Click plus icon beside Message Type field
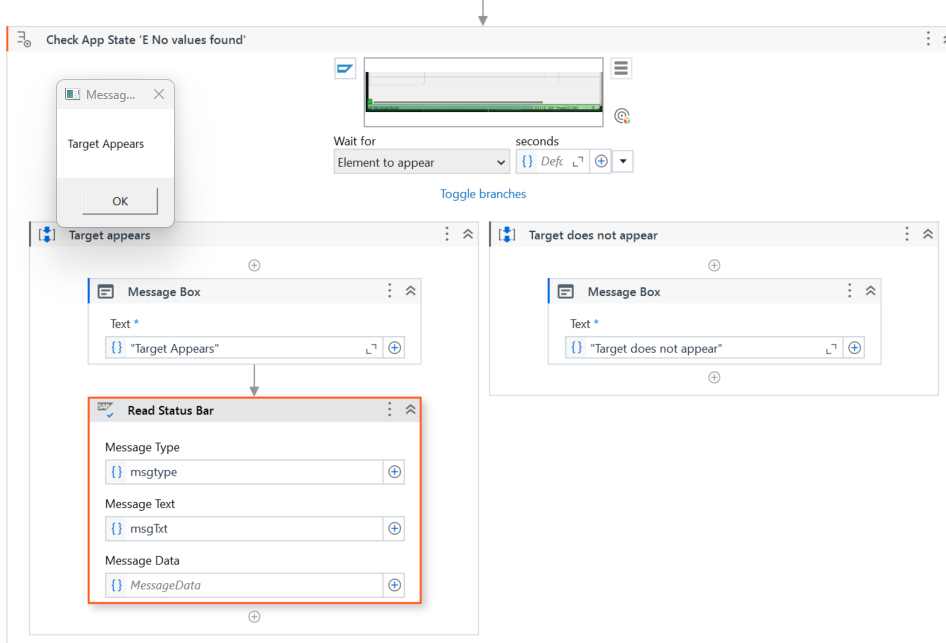This screenshot has width=946, height=643. [x=395, y=472]
